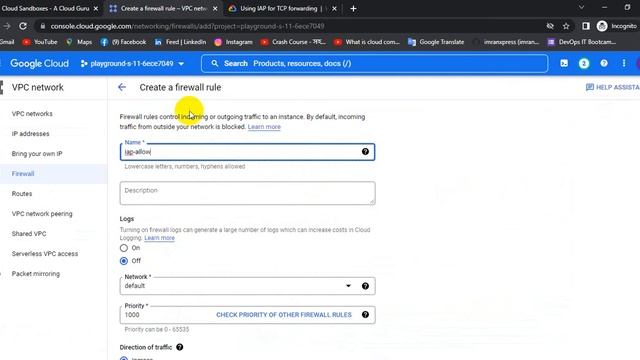This screenshot has height=360, width=640.
Task: Open VPC network peering in sidebar
Action: (42, 214)
